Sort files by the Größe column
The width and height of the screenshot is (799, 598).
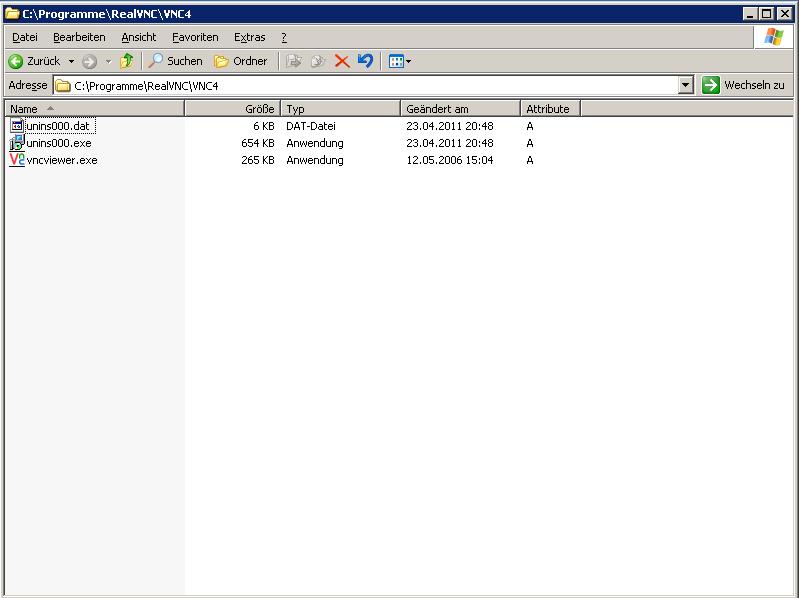[x=232, y=109]
